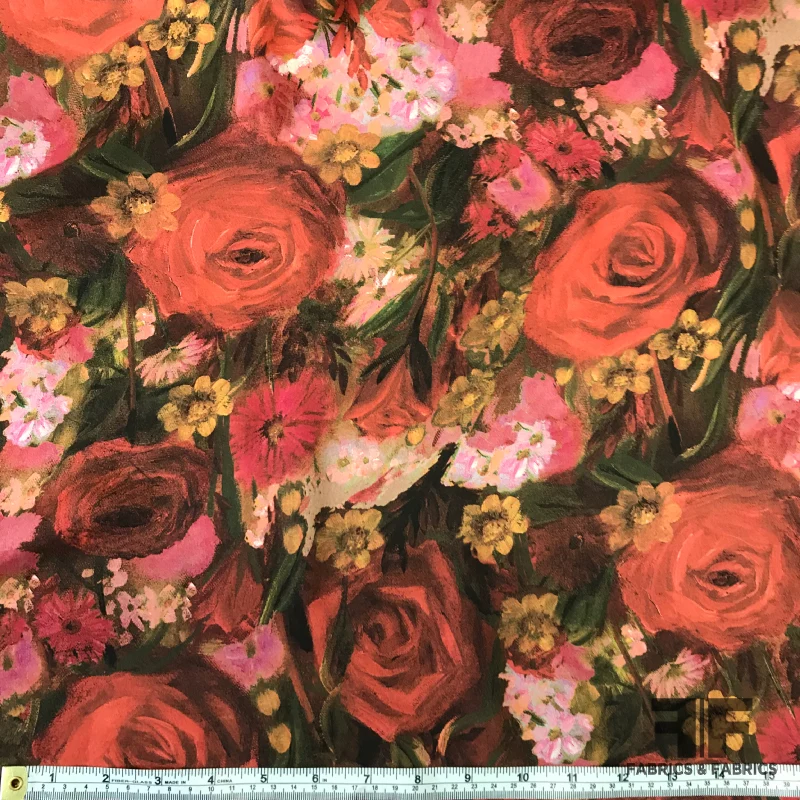This screenshot has height=800, width=800.
Task: Click the 2 inch mark on ruler
Action: pos(106,779)
